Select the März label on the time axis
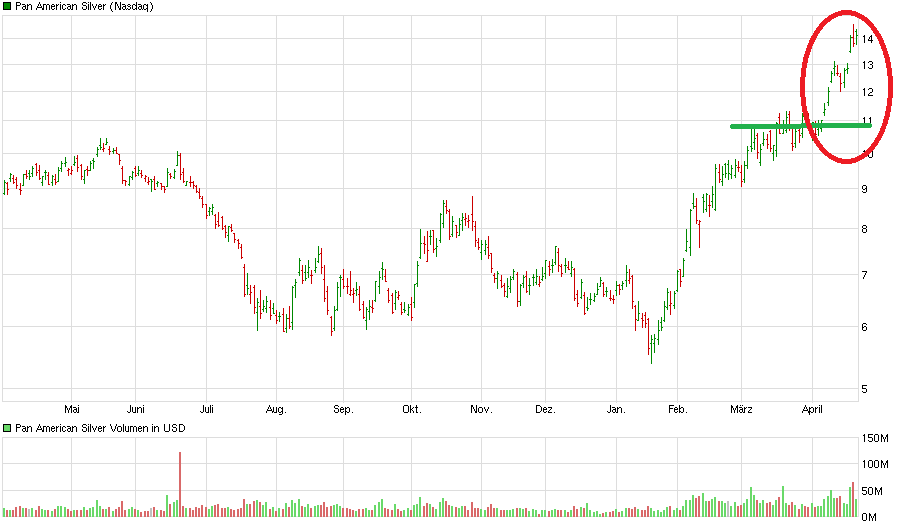 pyautogui.click(x=741, y=409)
